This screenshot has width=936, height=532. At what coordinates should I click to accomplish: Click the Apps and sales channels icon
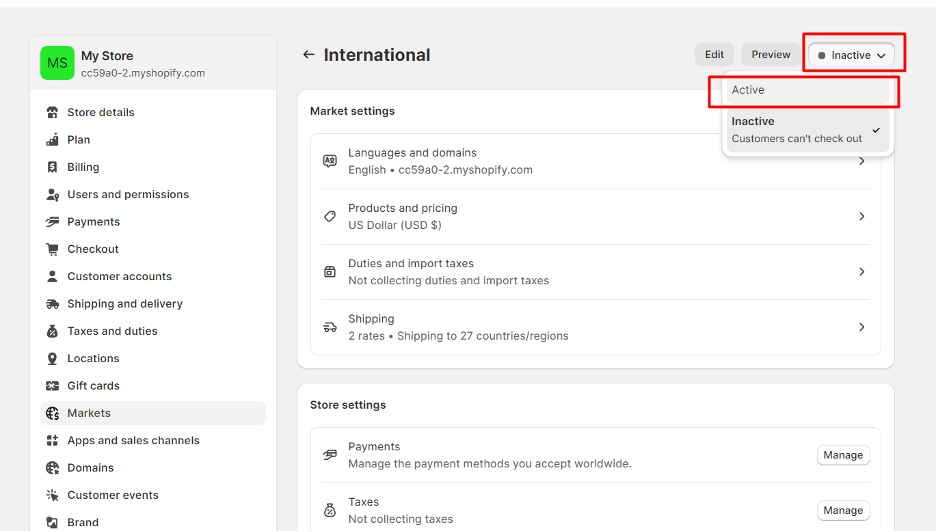(x=53, y=441)
